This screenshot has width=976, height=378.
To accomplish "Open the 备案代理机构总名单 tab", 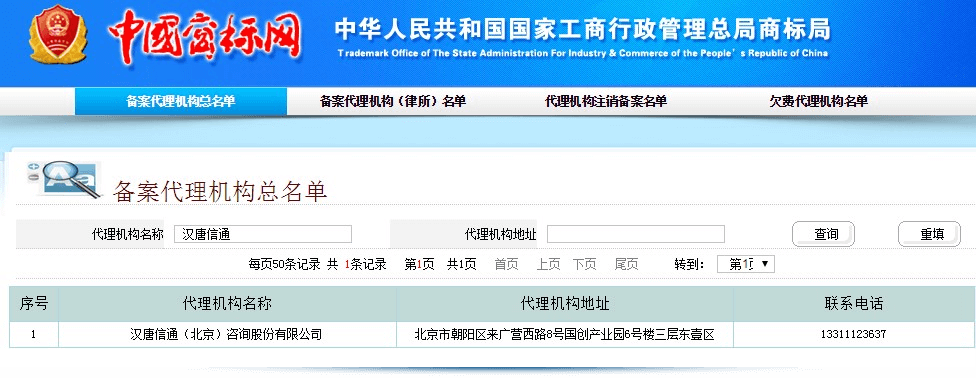I will click(x=181, y=102).
